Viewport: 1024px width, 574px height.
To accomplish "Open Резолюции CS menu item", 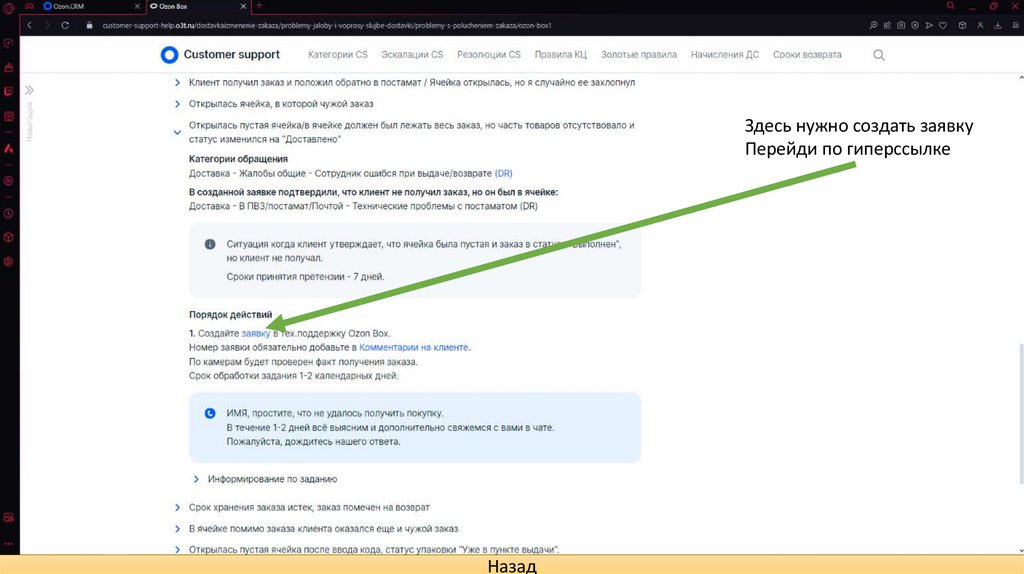I will pos(488,55).
